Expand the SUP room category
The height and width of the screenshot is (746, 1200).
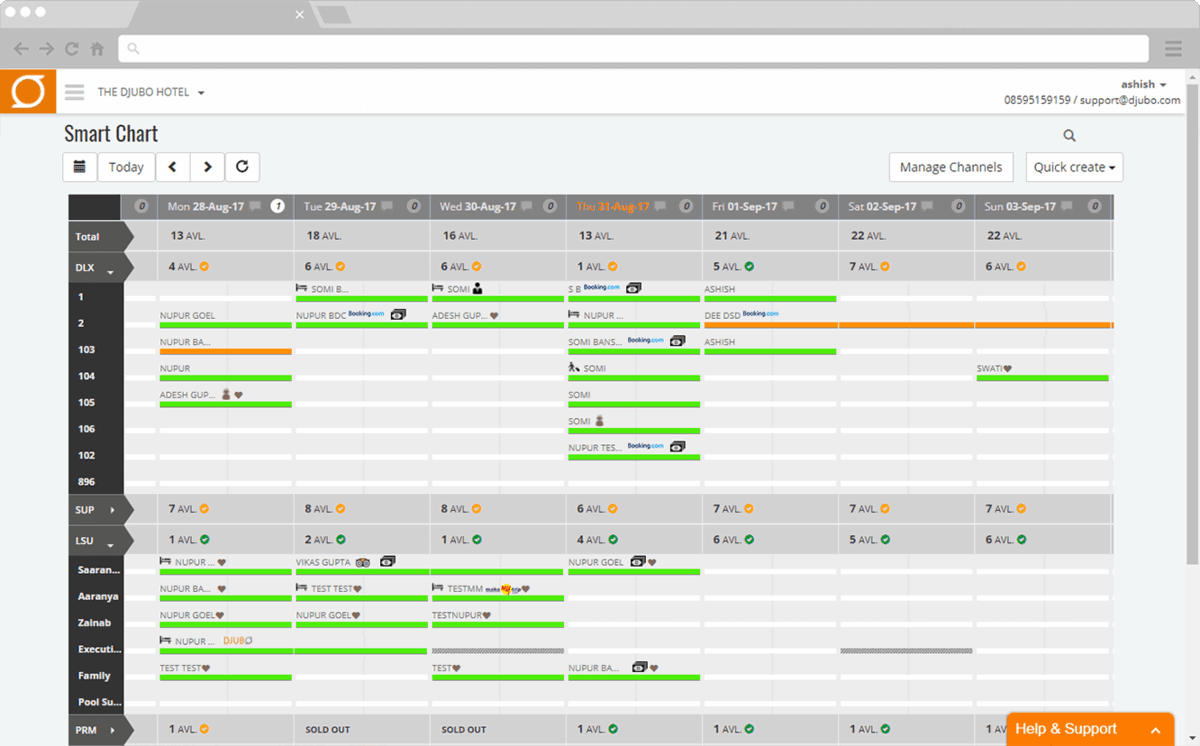[112, 510]
